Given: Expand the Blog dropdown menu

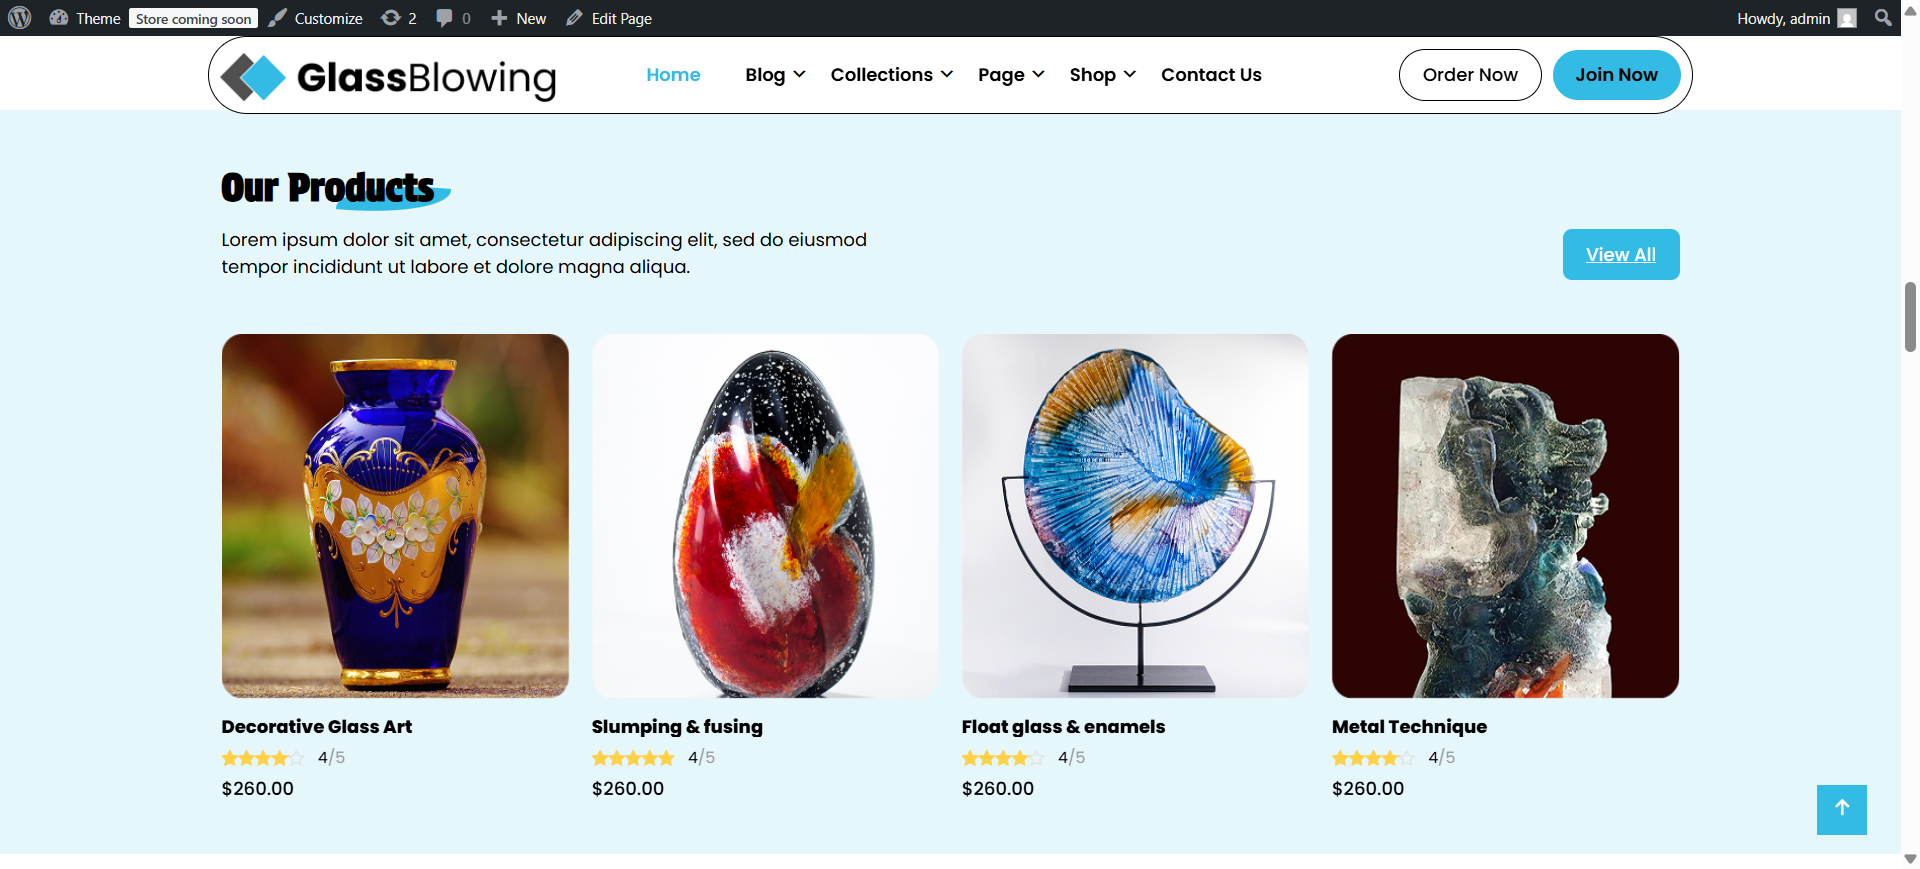Looking at the screenshot, I should [x=775, y=75].
